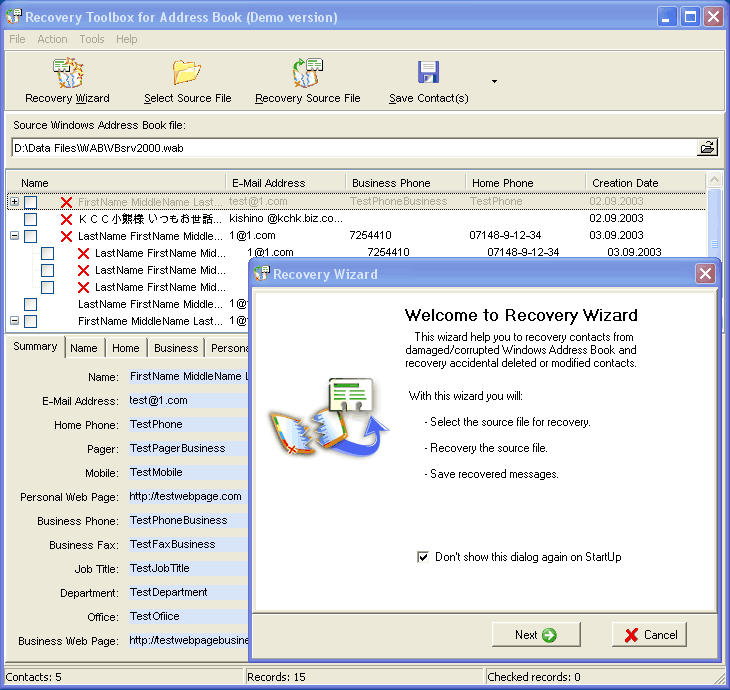Tick the checkbox of the first contact row
The image size is (730, 690).
pos(31,202)
